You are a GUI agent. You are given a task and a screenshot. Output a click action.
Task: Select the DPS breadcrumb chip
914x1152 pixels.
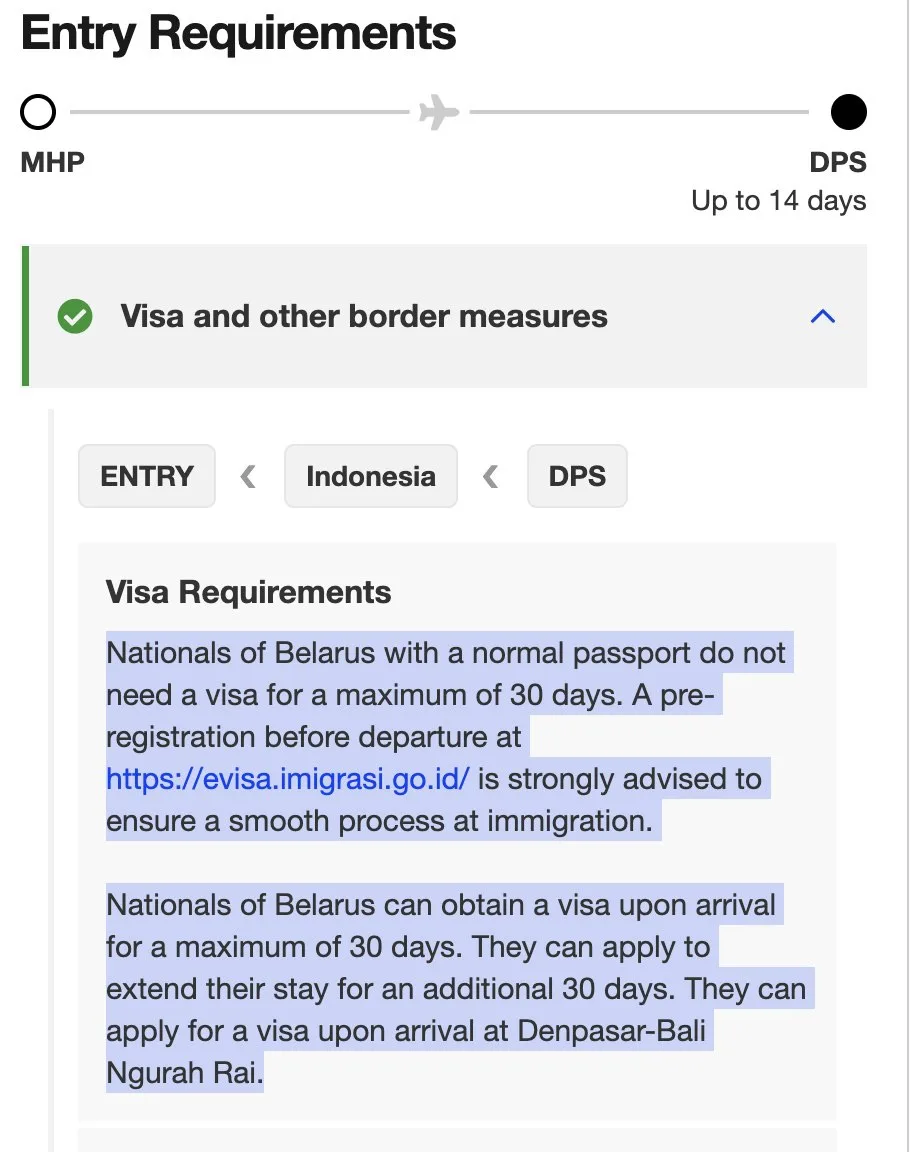[577, 476]
